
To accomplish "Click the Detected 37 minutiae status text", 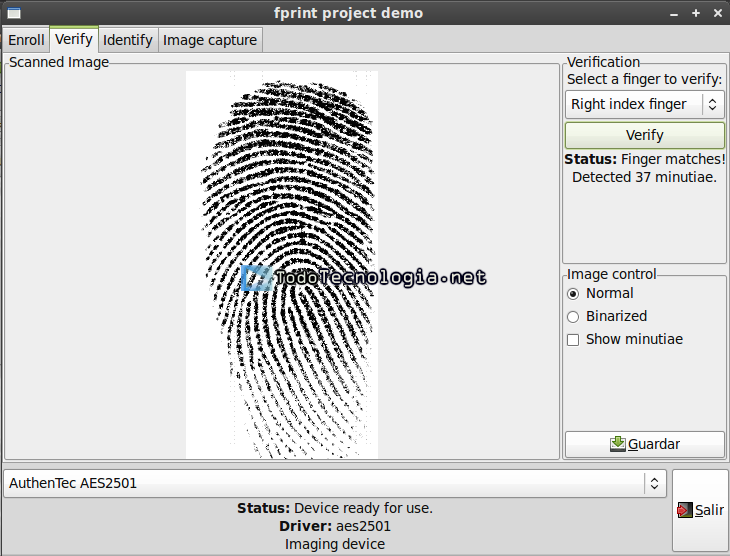I will [x=644, y=177].
